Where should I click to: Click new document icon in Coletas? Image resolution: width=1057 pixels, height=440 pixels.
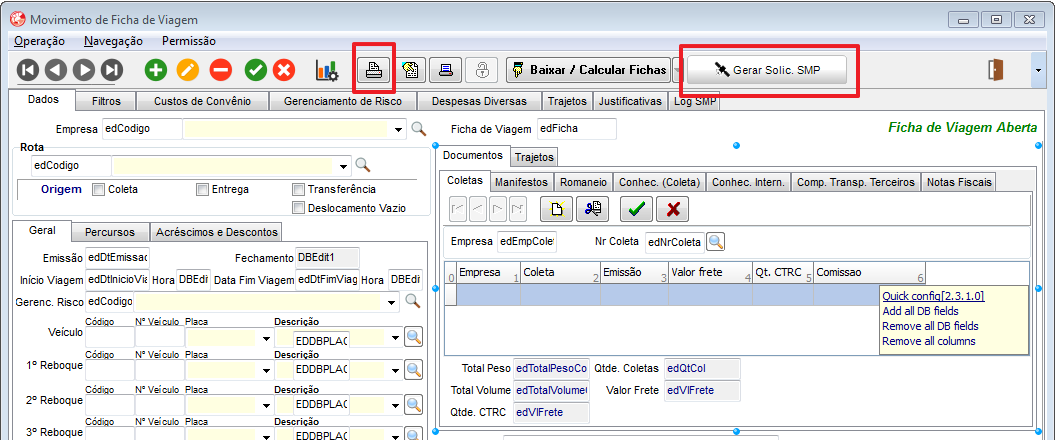pyautogui.click(x=557, y=209)
